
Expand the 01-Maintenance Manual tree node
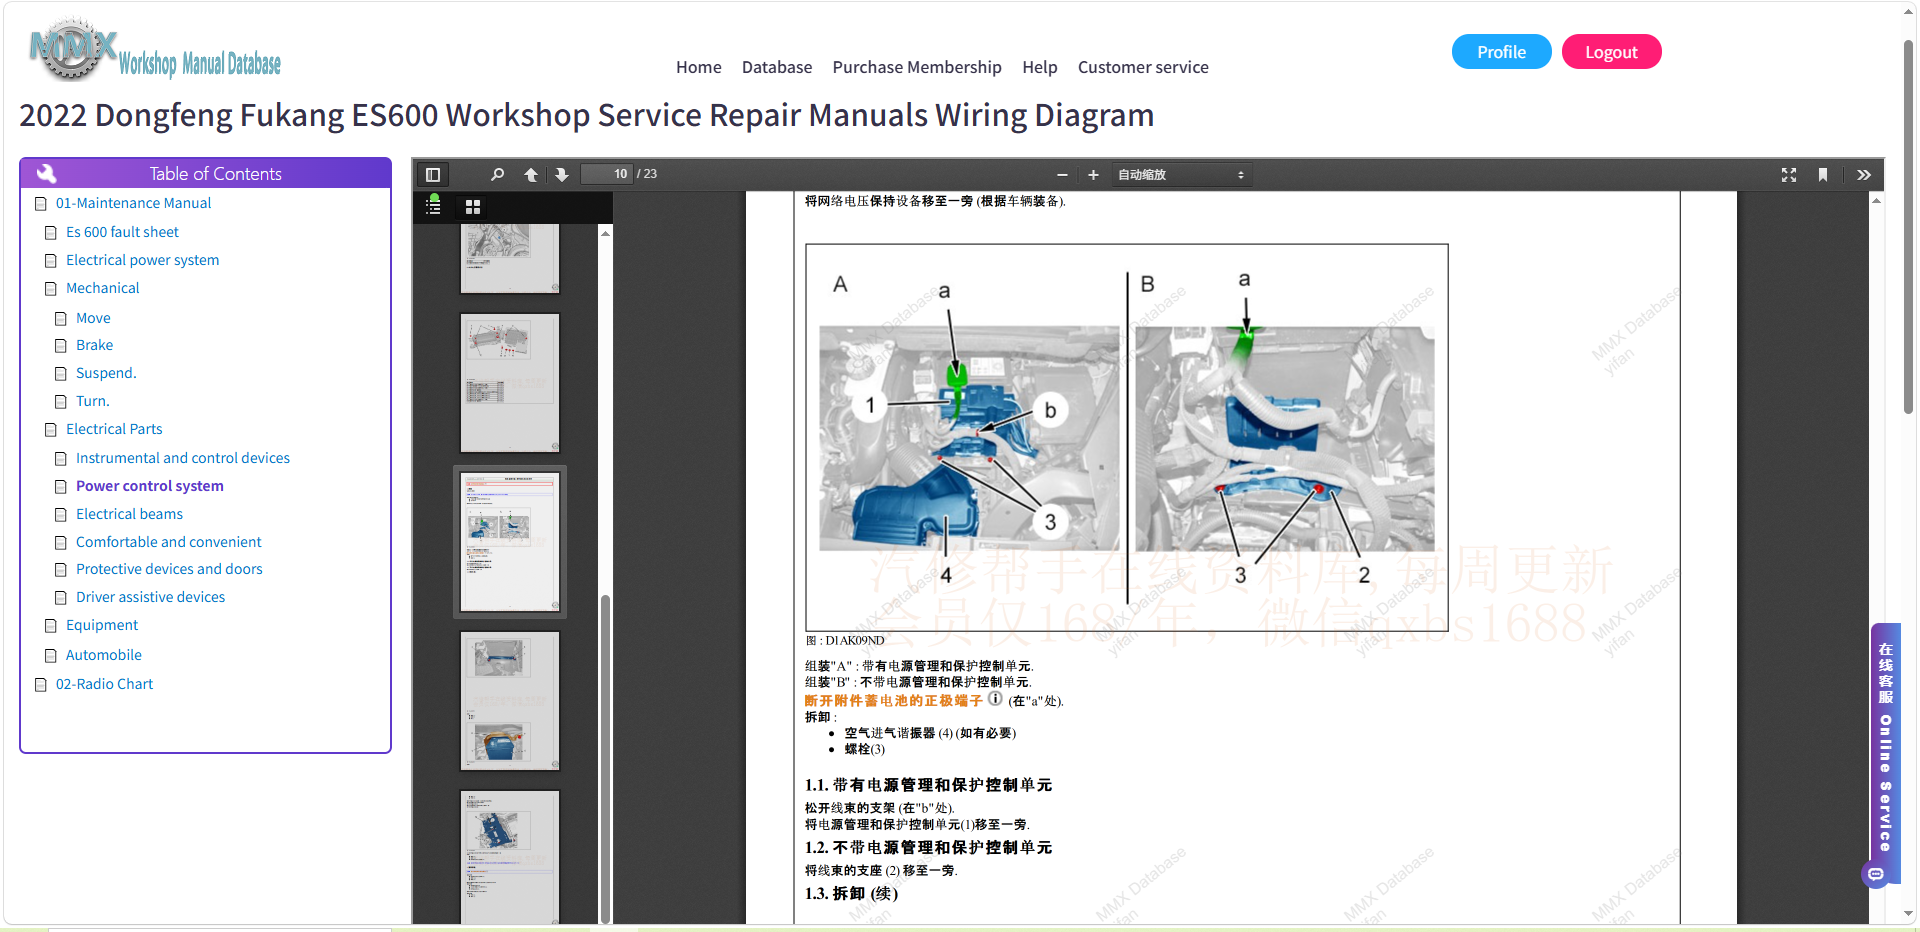pos(41,204)
